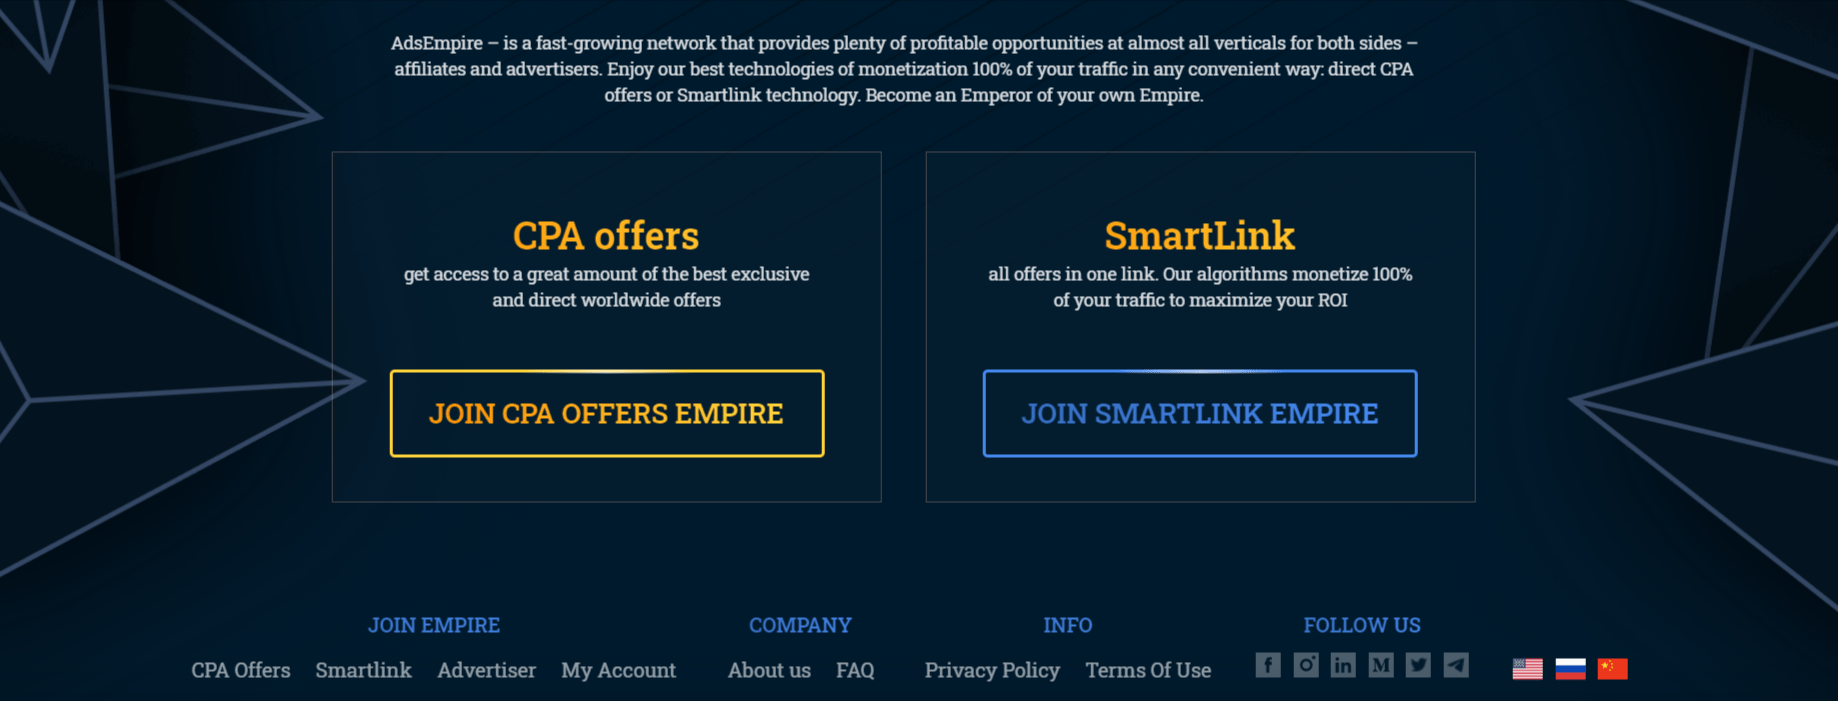
Task: Click the JOIN EMPIRE footer heading
Action: coord(434,626)
